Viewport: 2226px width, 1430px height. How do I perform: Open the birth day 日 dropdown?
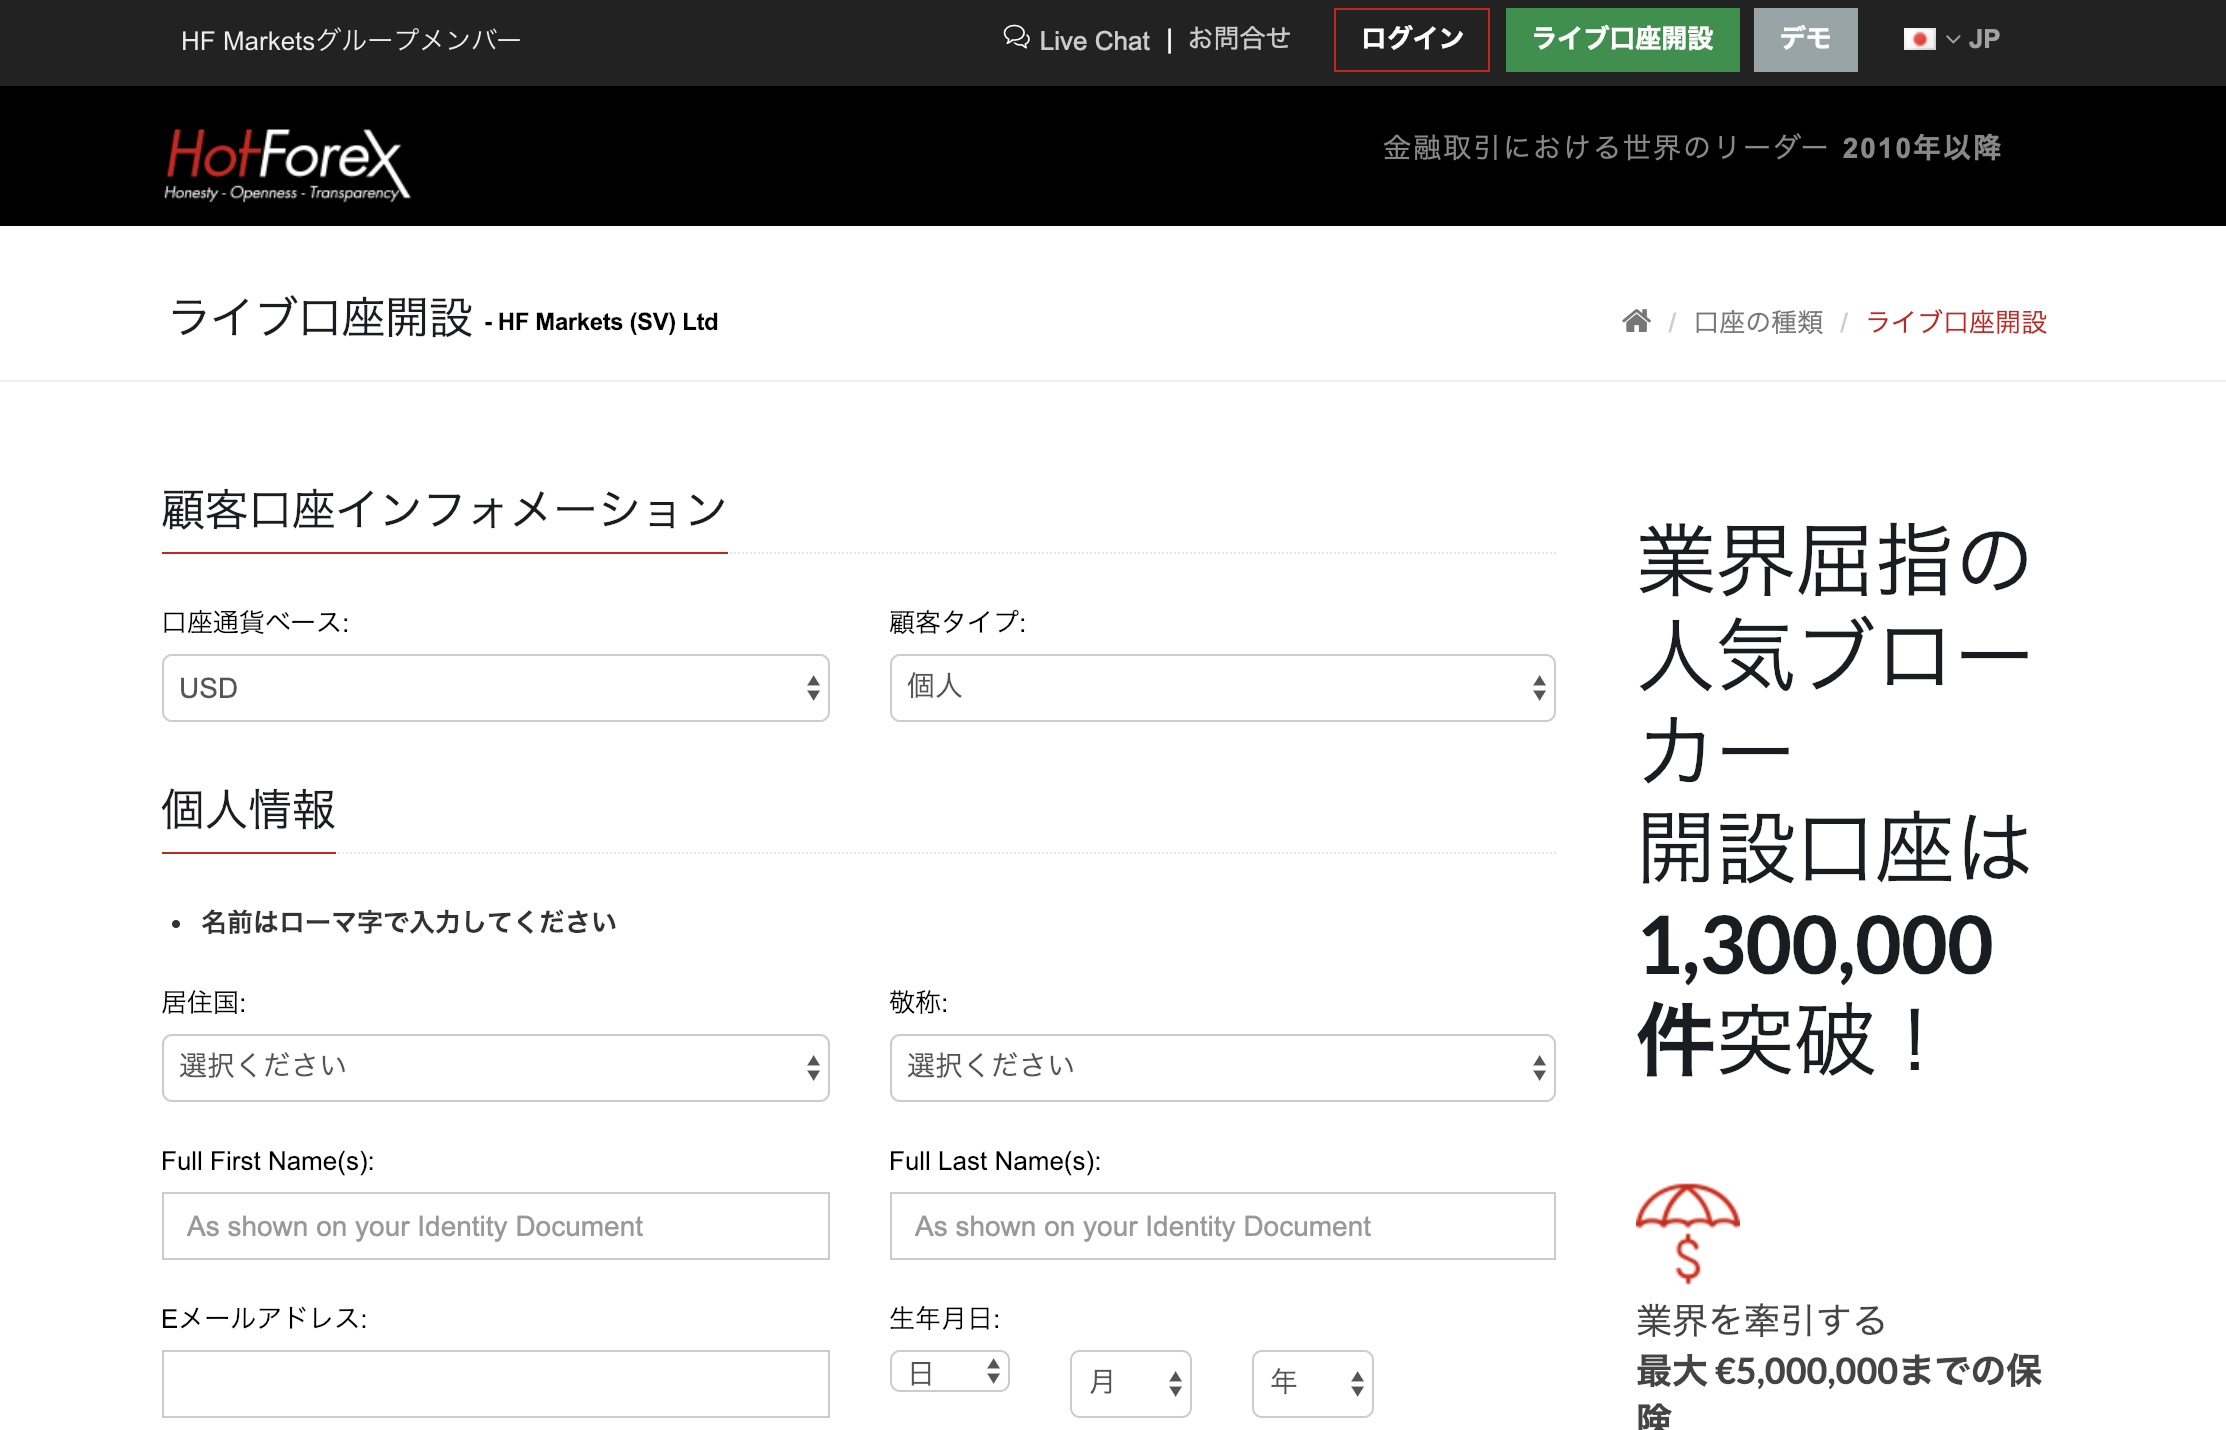click(950, 1372)
